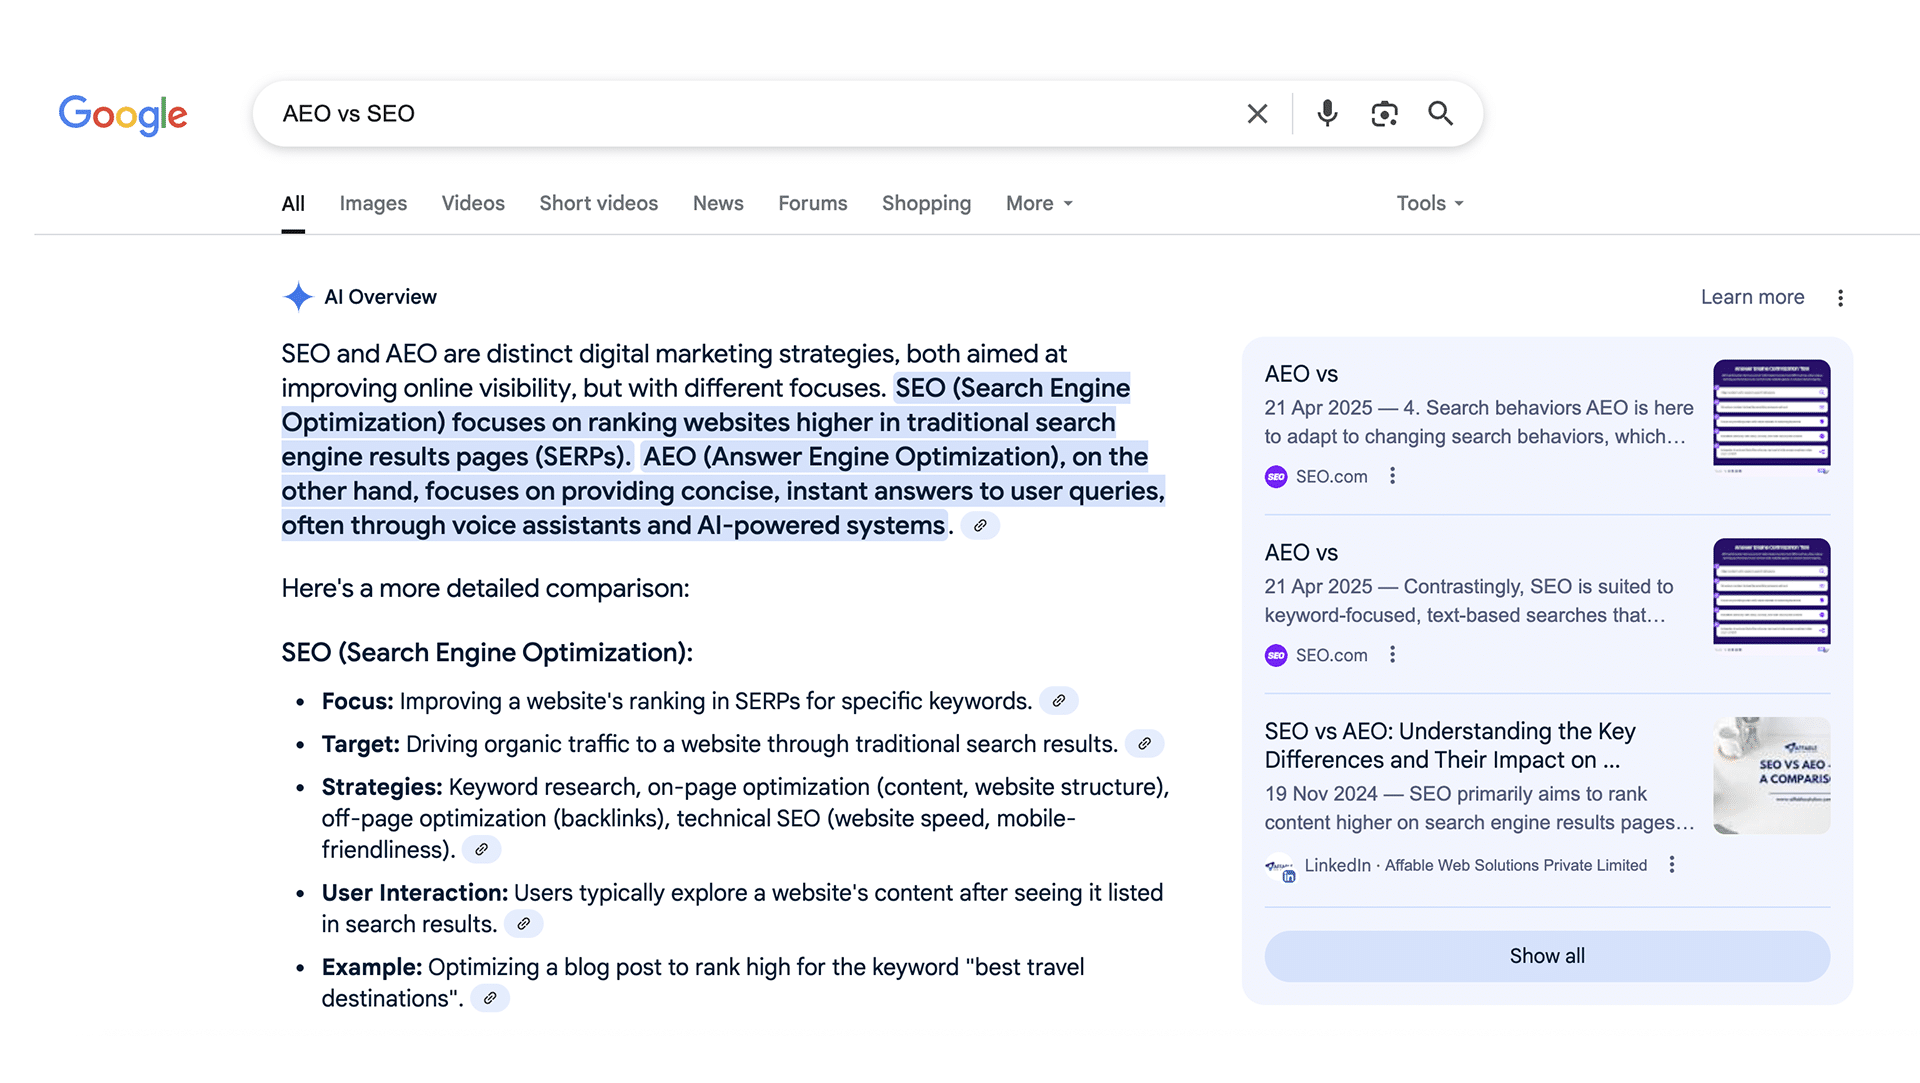Open thumbnail of first SEO.com source
The image size is (1920, 1083).
pyautogui.click(x=1771, y=417)
